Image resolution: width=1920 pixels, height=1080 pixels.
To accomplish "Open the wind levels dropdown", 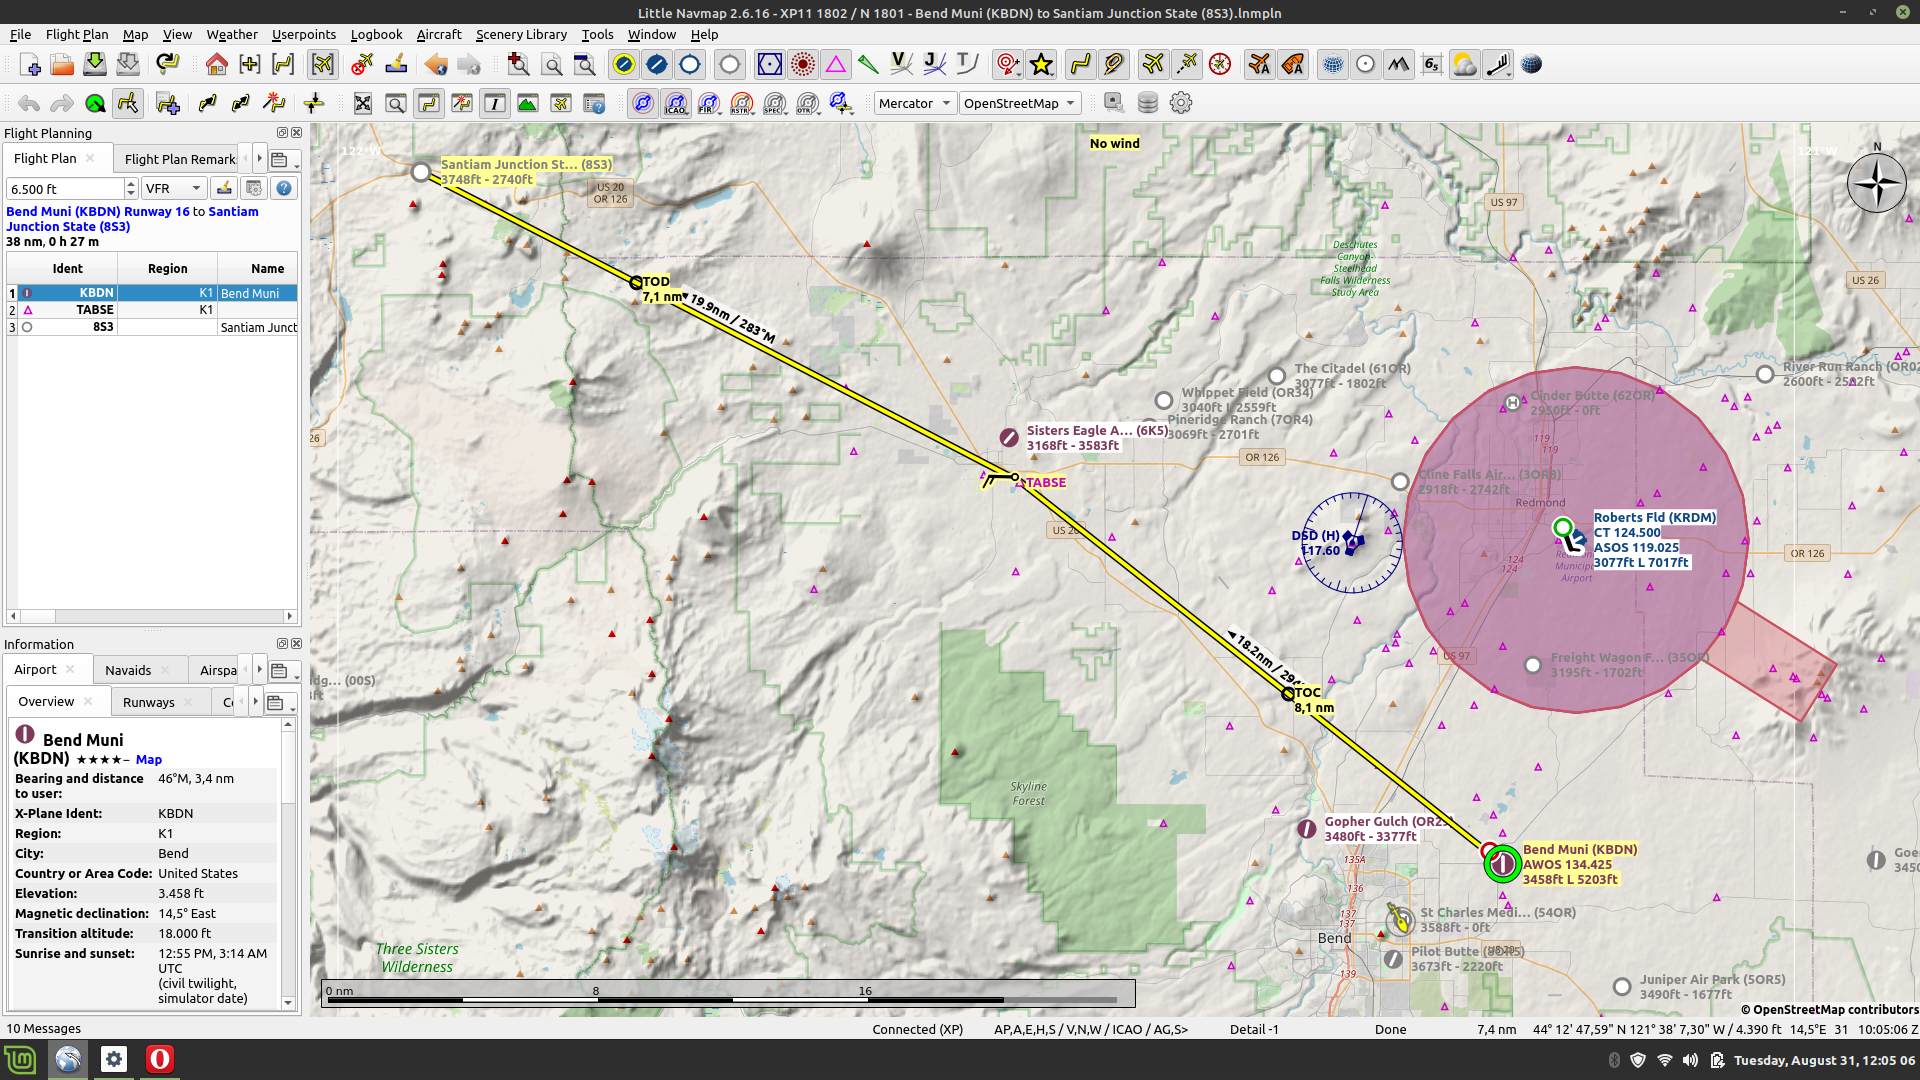I will click(1498, 65).
